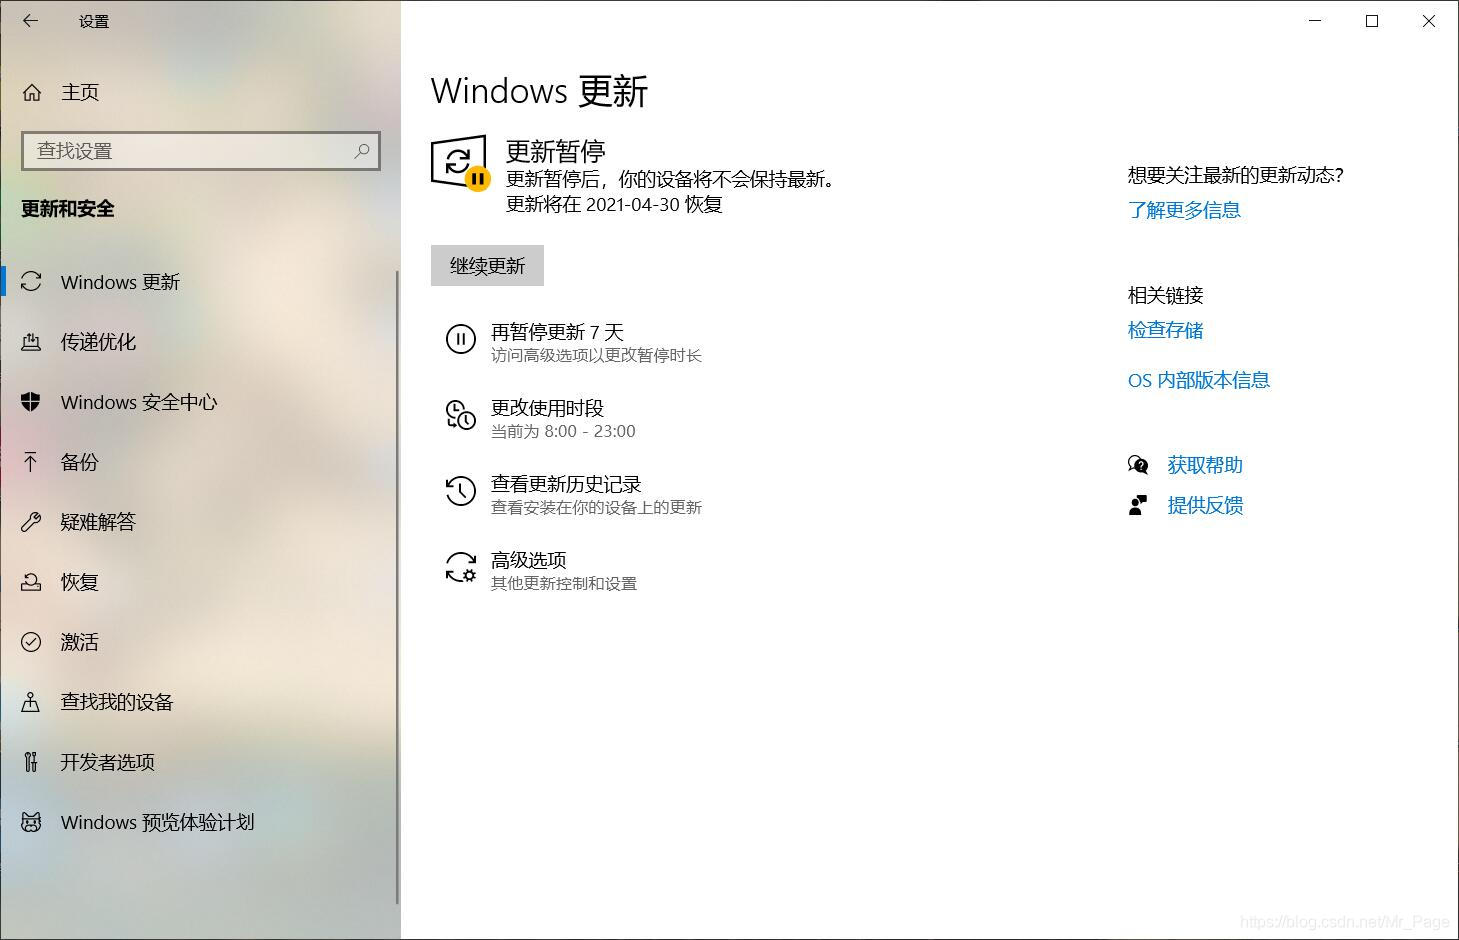
Task: Click the sidebar vertical scrollbar
Action: (397, 585)
